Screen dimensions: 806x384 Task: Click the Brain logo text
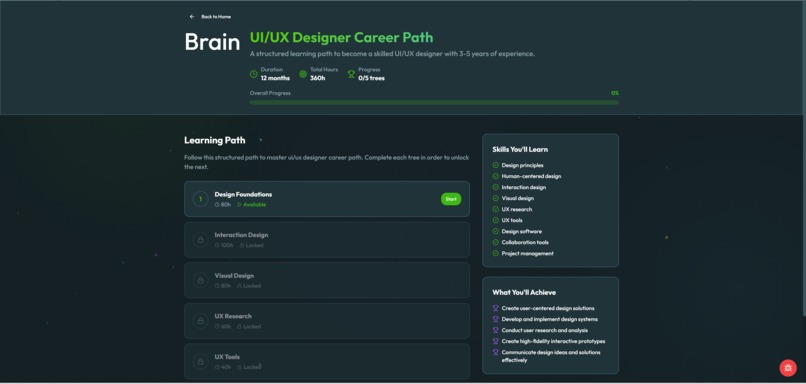pyautogui.click(x=212, y=42)
